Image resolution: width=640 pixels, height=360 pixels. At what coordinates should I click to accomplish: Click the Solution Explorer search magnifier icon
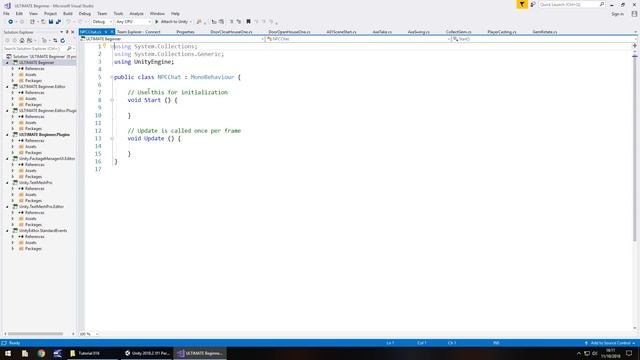[69, 49]
